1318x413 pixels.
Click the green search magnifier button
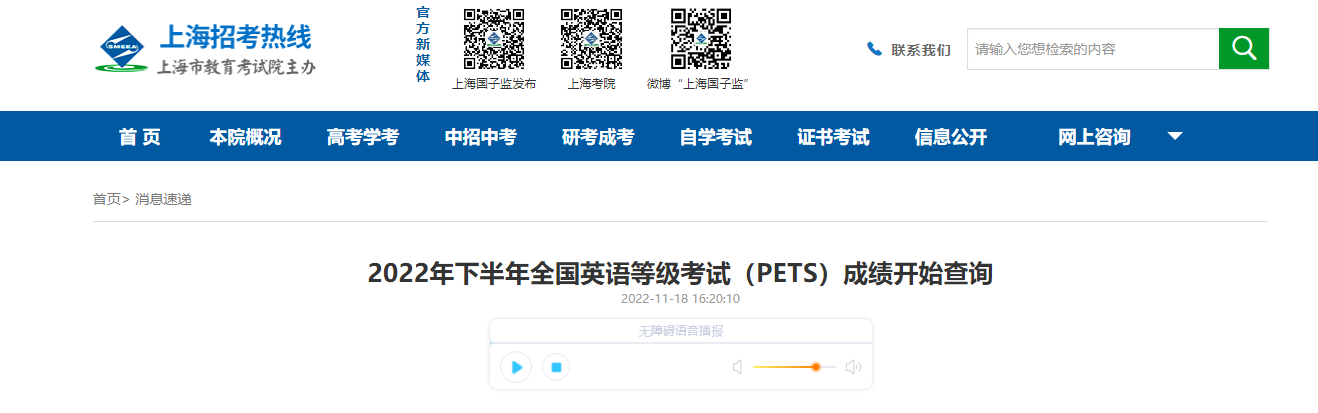click(x=1243, y=48)
